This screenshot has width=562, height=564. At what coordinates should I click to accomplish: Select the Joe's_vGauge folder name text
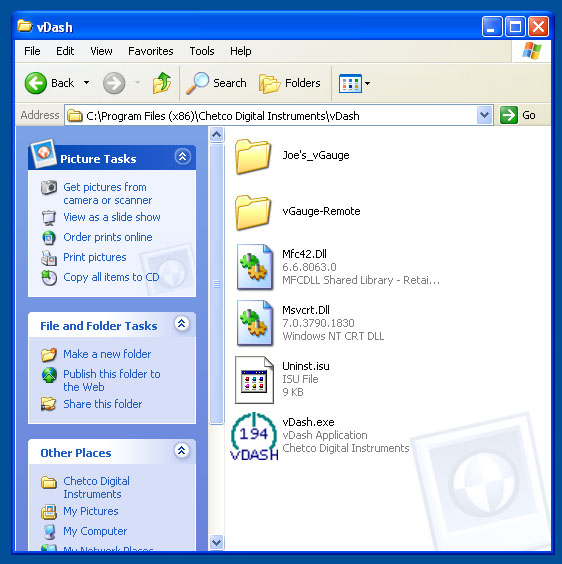click(316, 155)
